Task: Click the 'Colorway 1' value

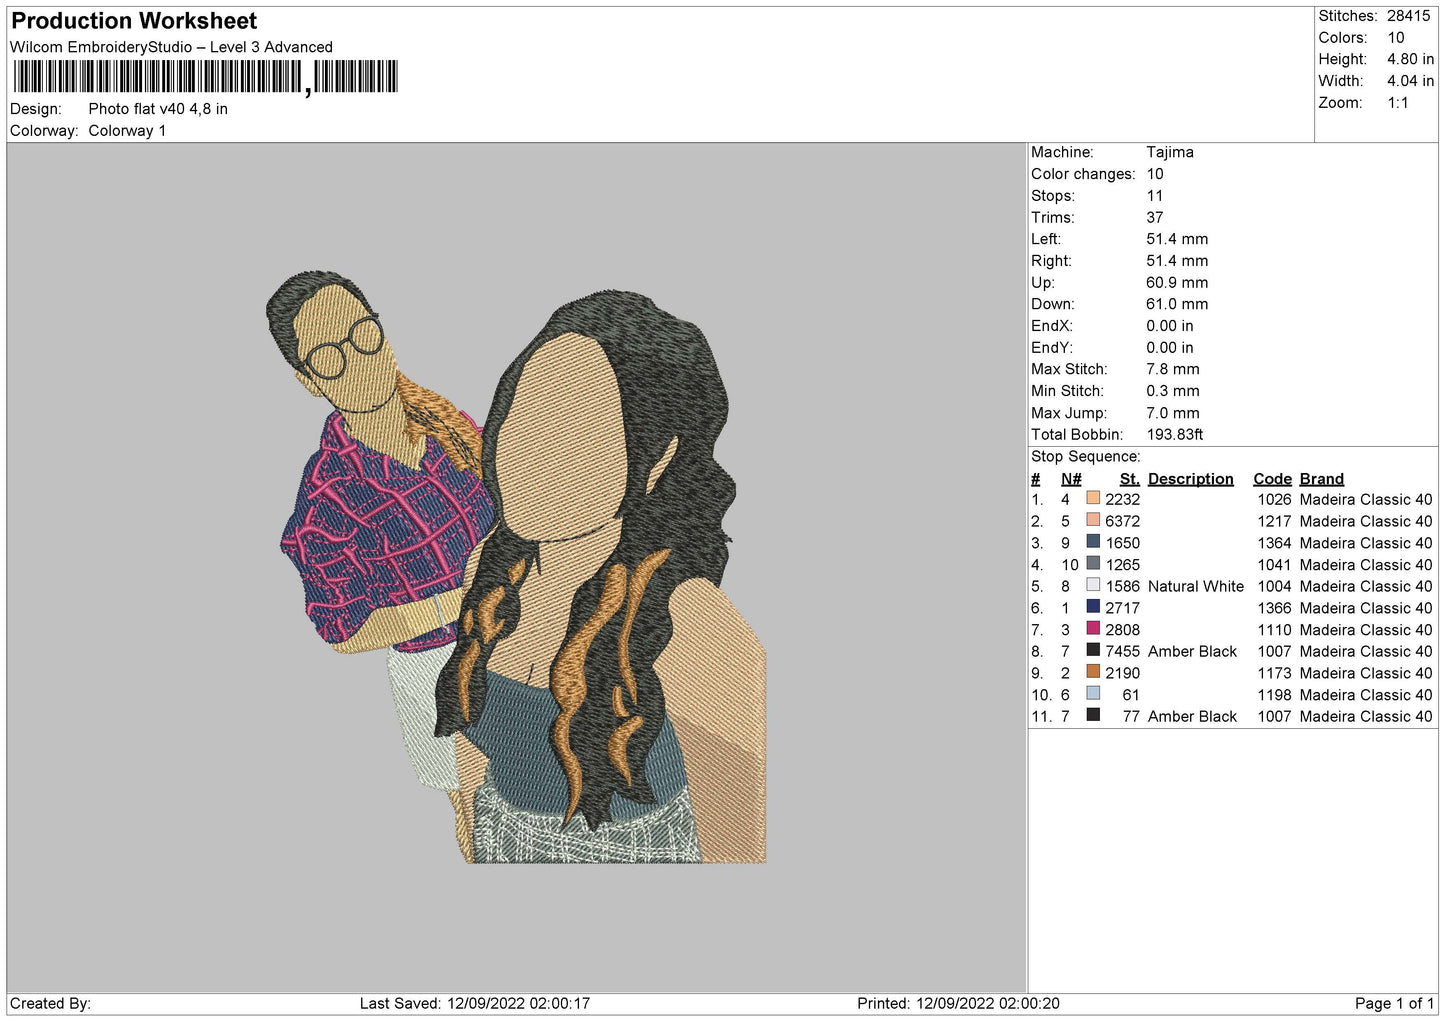Action: (127, 131)
